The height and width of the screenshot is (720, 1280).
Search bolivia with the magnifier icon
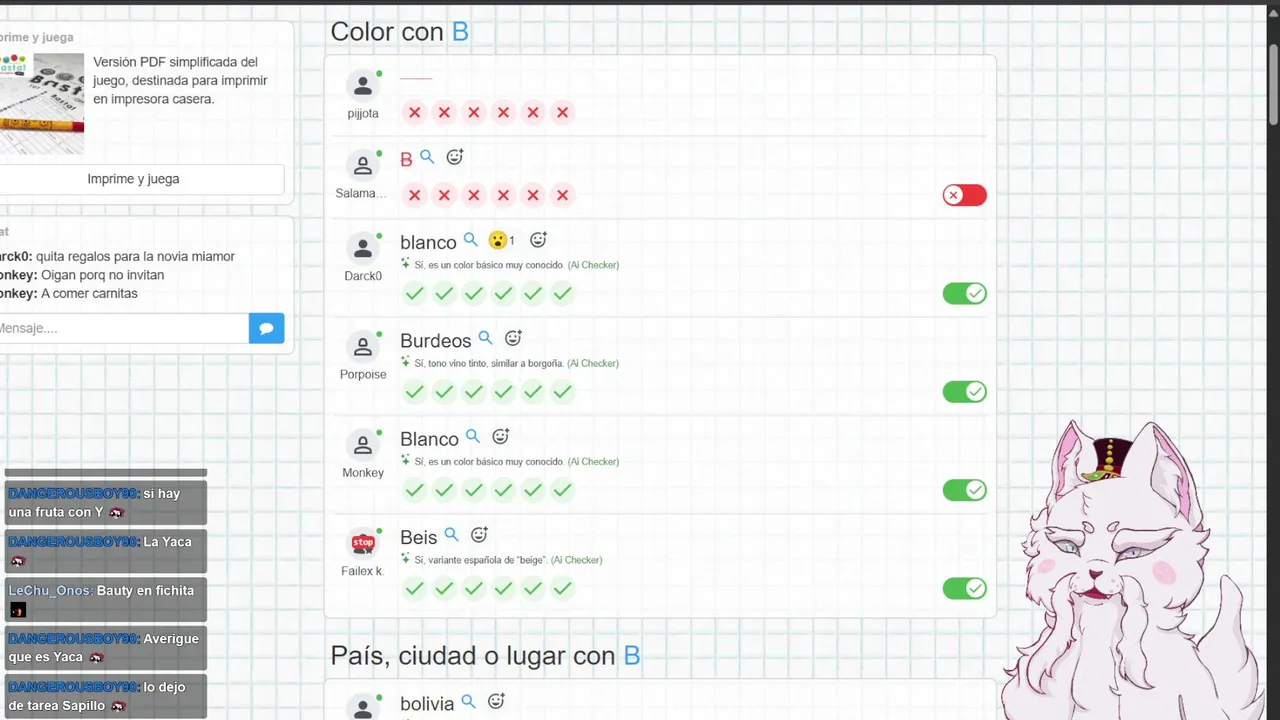pos(468,702)
